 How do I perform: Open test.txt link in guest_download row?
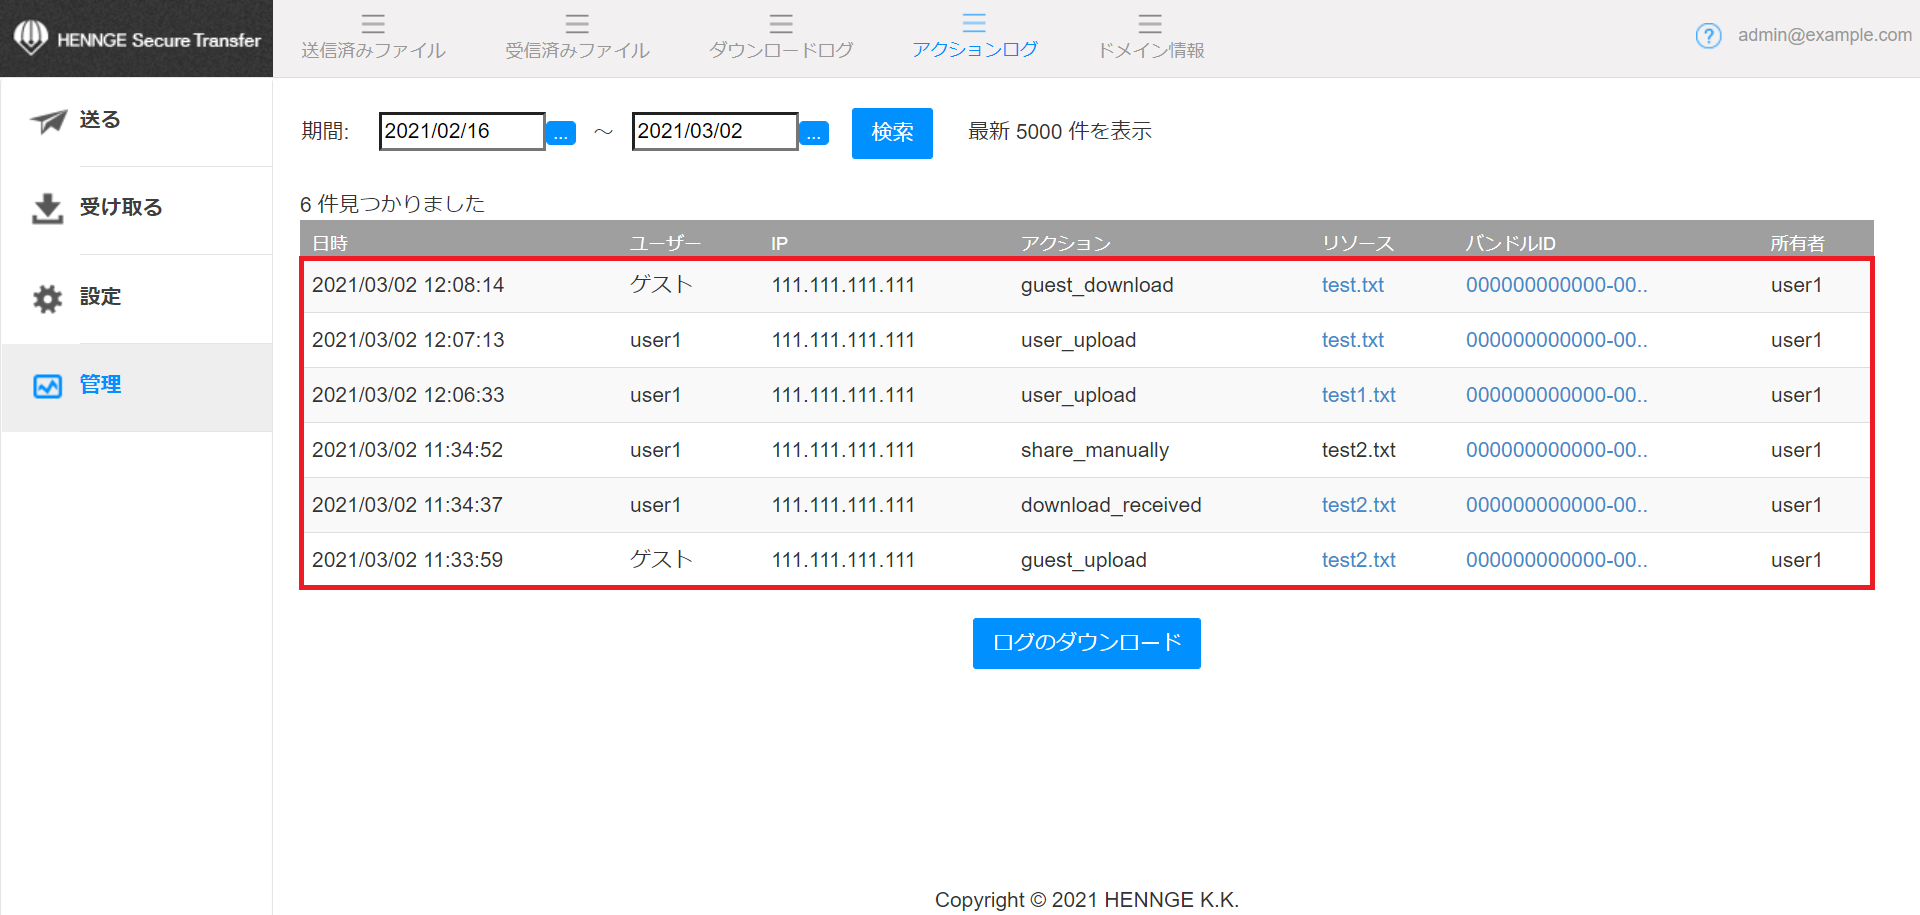(1352, 285)
